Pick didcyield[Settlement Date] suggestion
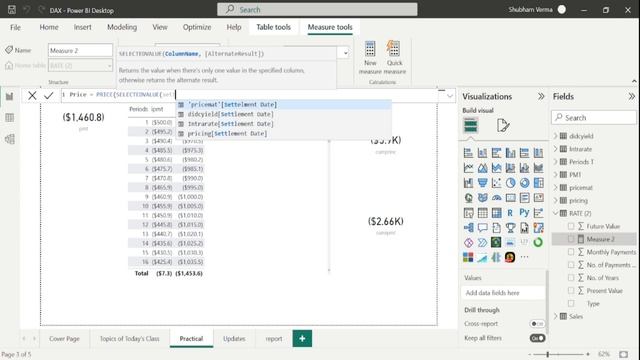Viewport: 640px width, 360px height. click(284, 114)
